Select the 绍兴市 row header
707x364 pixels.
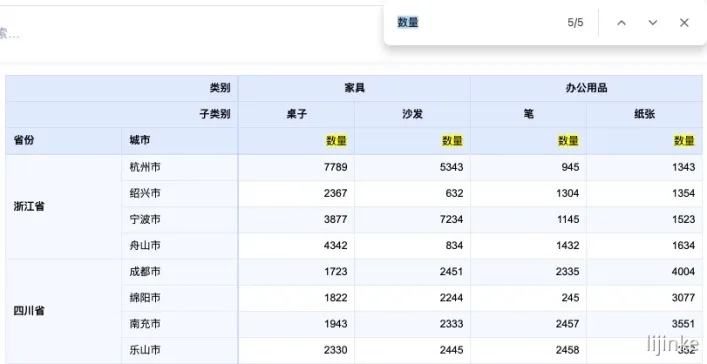(x=180, y=194)
